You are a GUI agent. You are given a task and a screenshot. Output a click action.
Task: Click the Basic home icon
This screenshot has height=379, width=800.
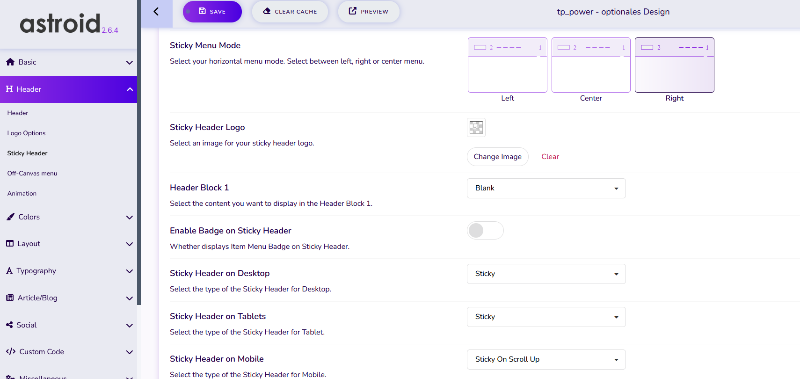10,62
